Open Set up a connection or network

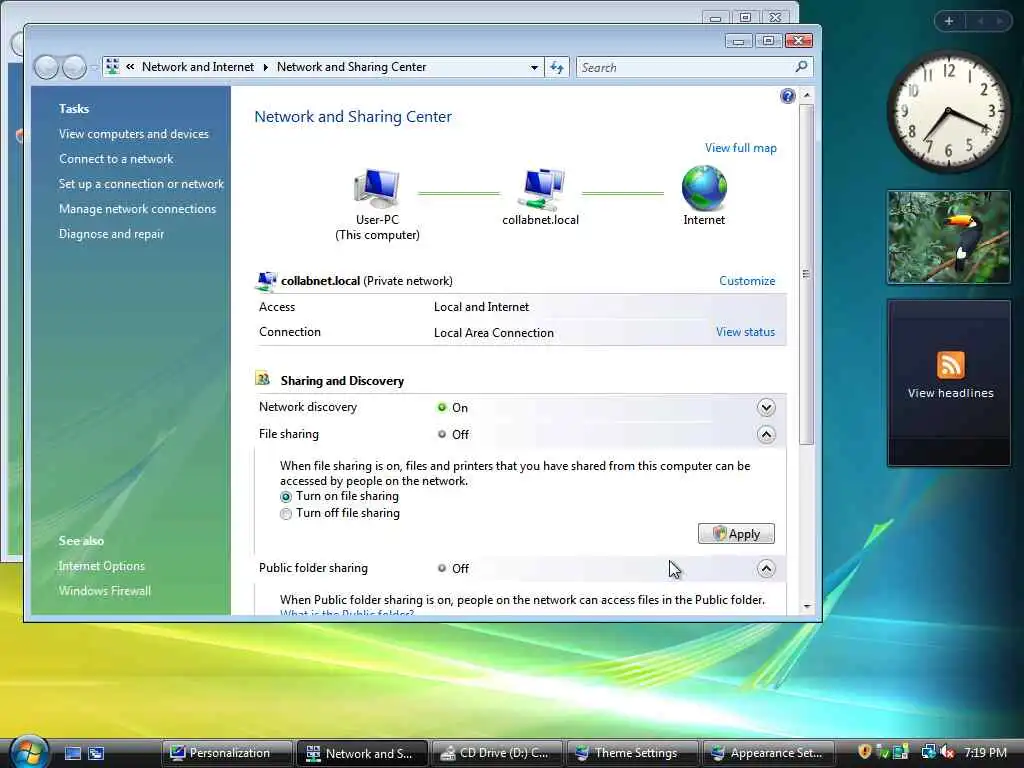pos(141,184)
